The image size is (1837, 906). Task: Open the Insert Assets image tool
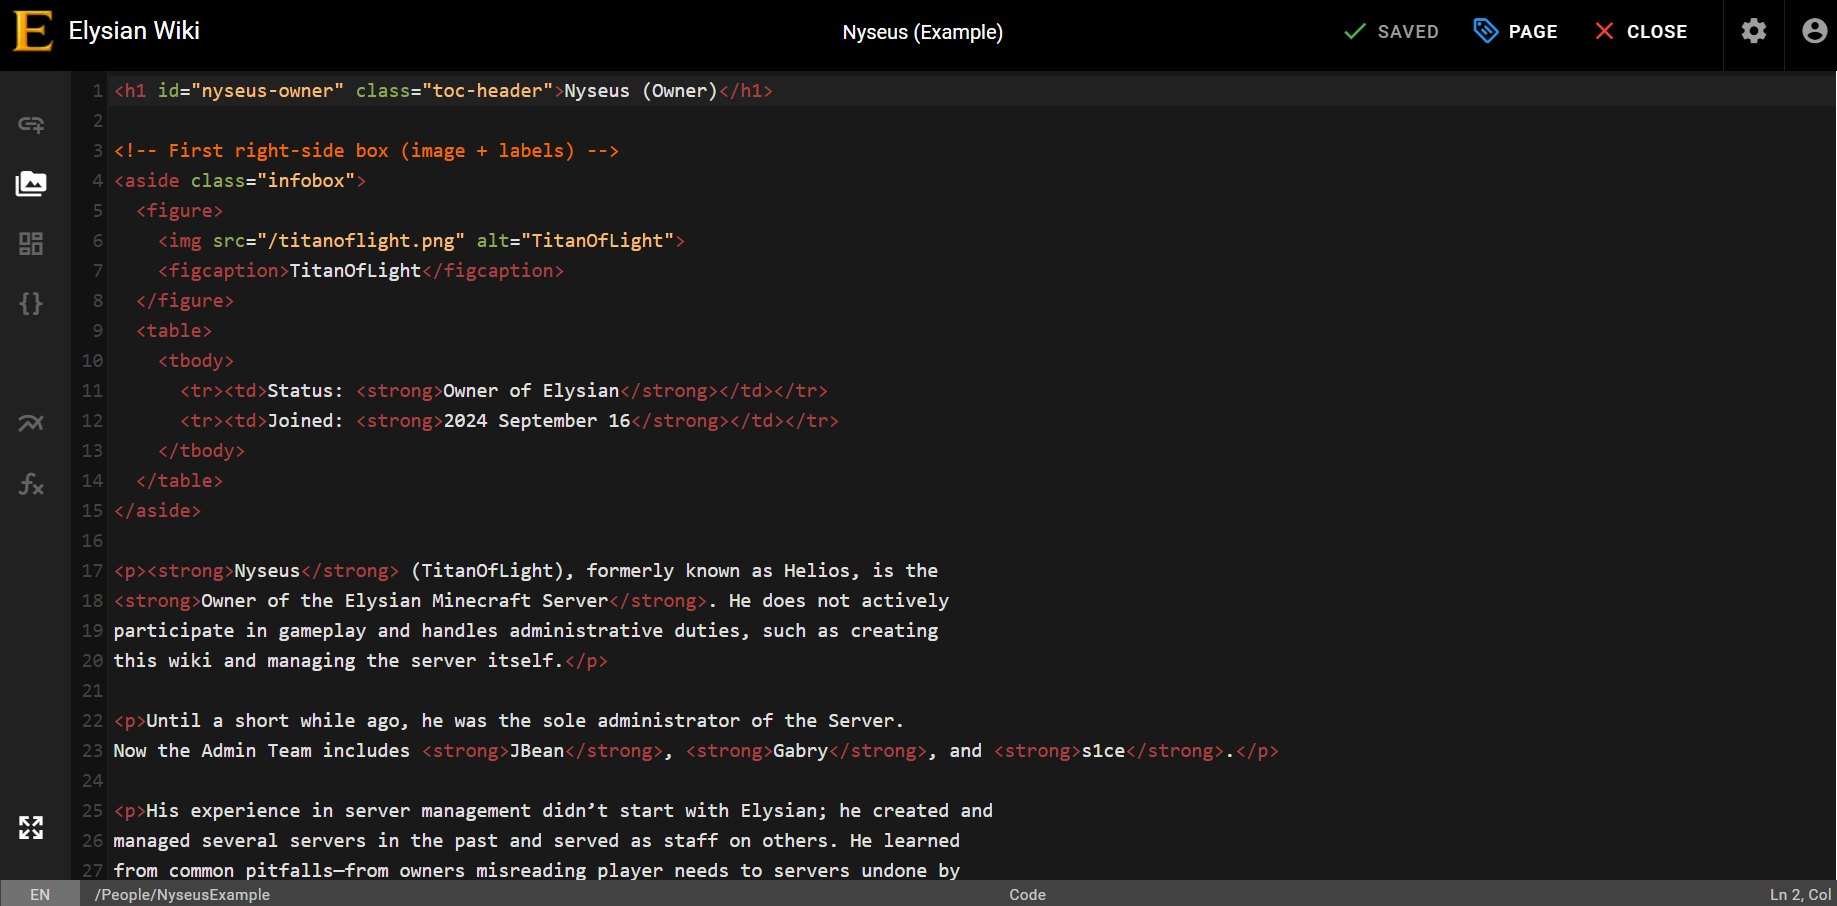point(31,184)
